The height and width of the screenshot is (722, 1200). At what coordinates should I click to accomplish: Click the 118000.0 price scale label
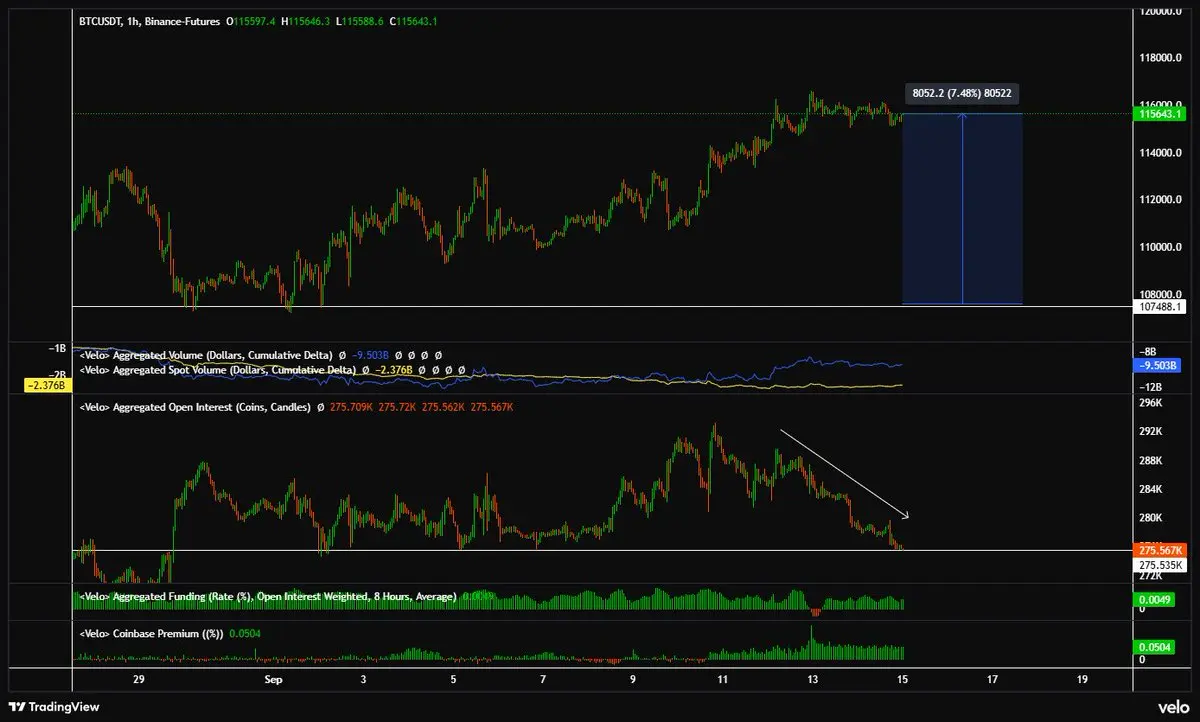point(1159,59)
